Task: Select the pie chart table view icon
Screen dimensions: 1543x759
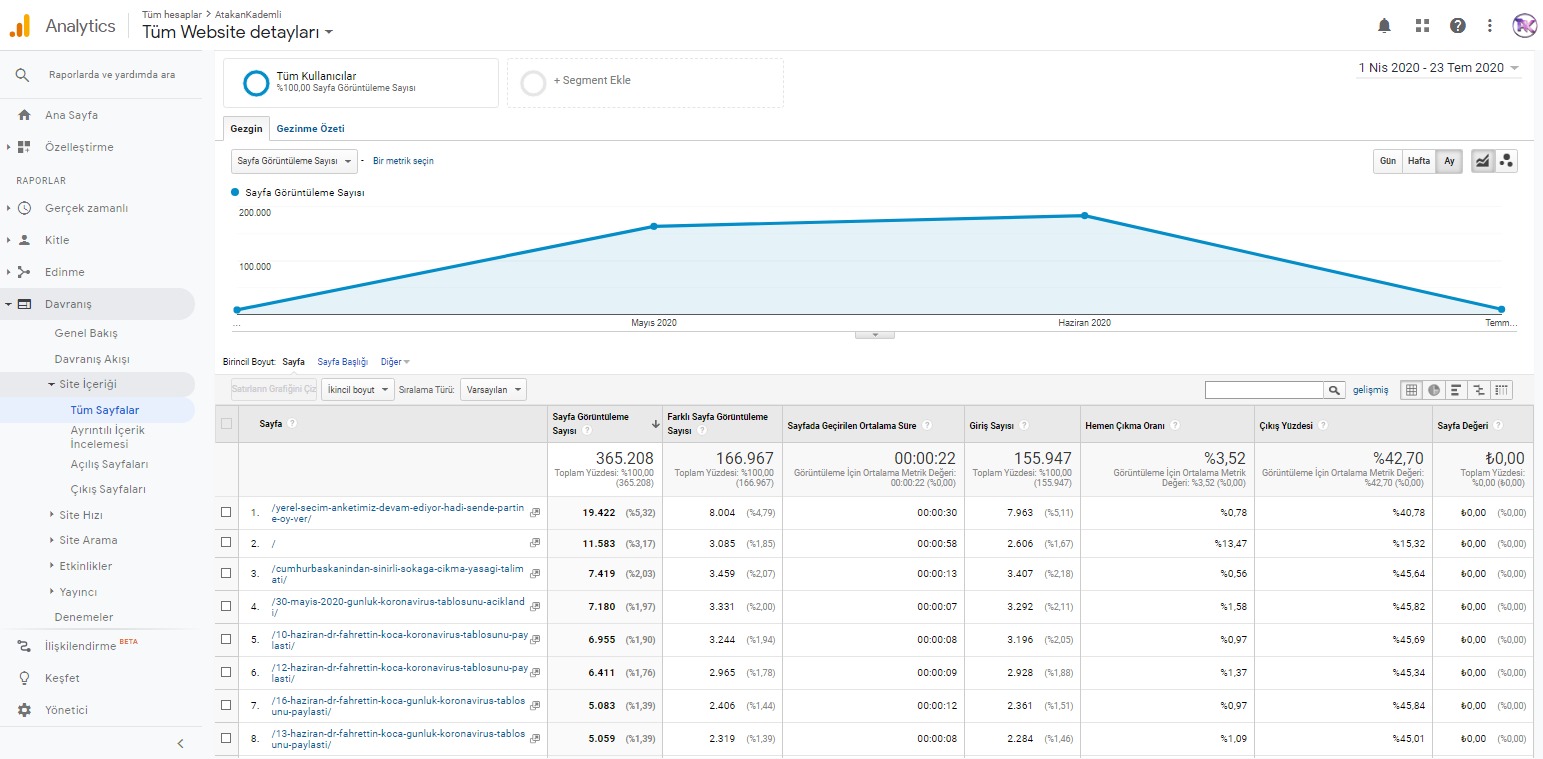Action: point(1433,390)
